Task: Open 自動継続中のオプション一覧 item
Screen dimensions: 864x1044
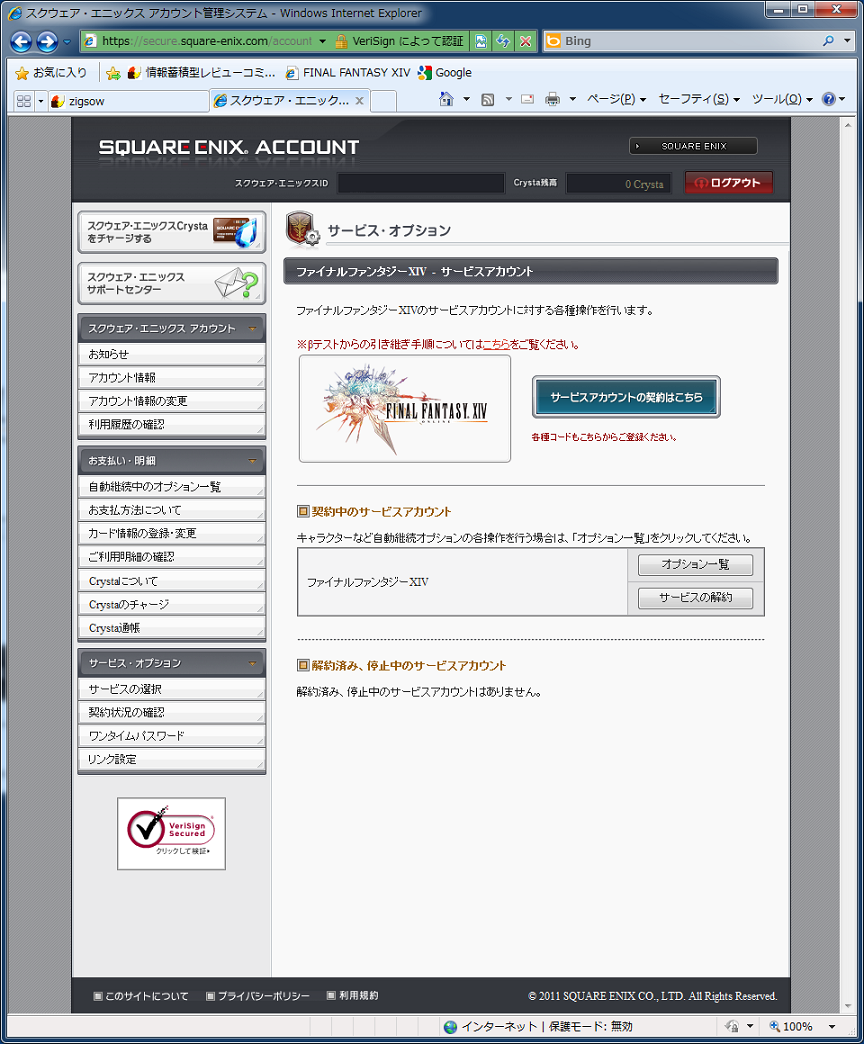Action: coord(172,487)
